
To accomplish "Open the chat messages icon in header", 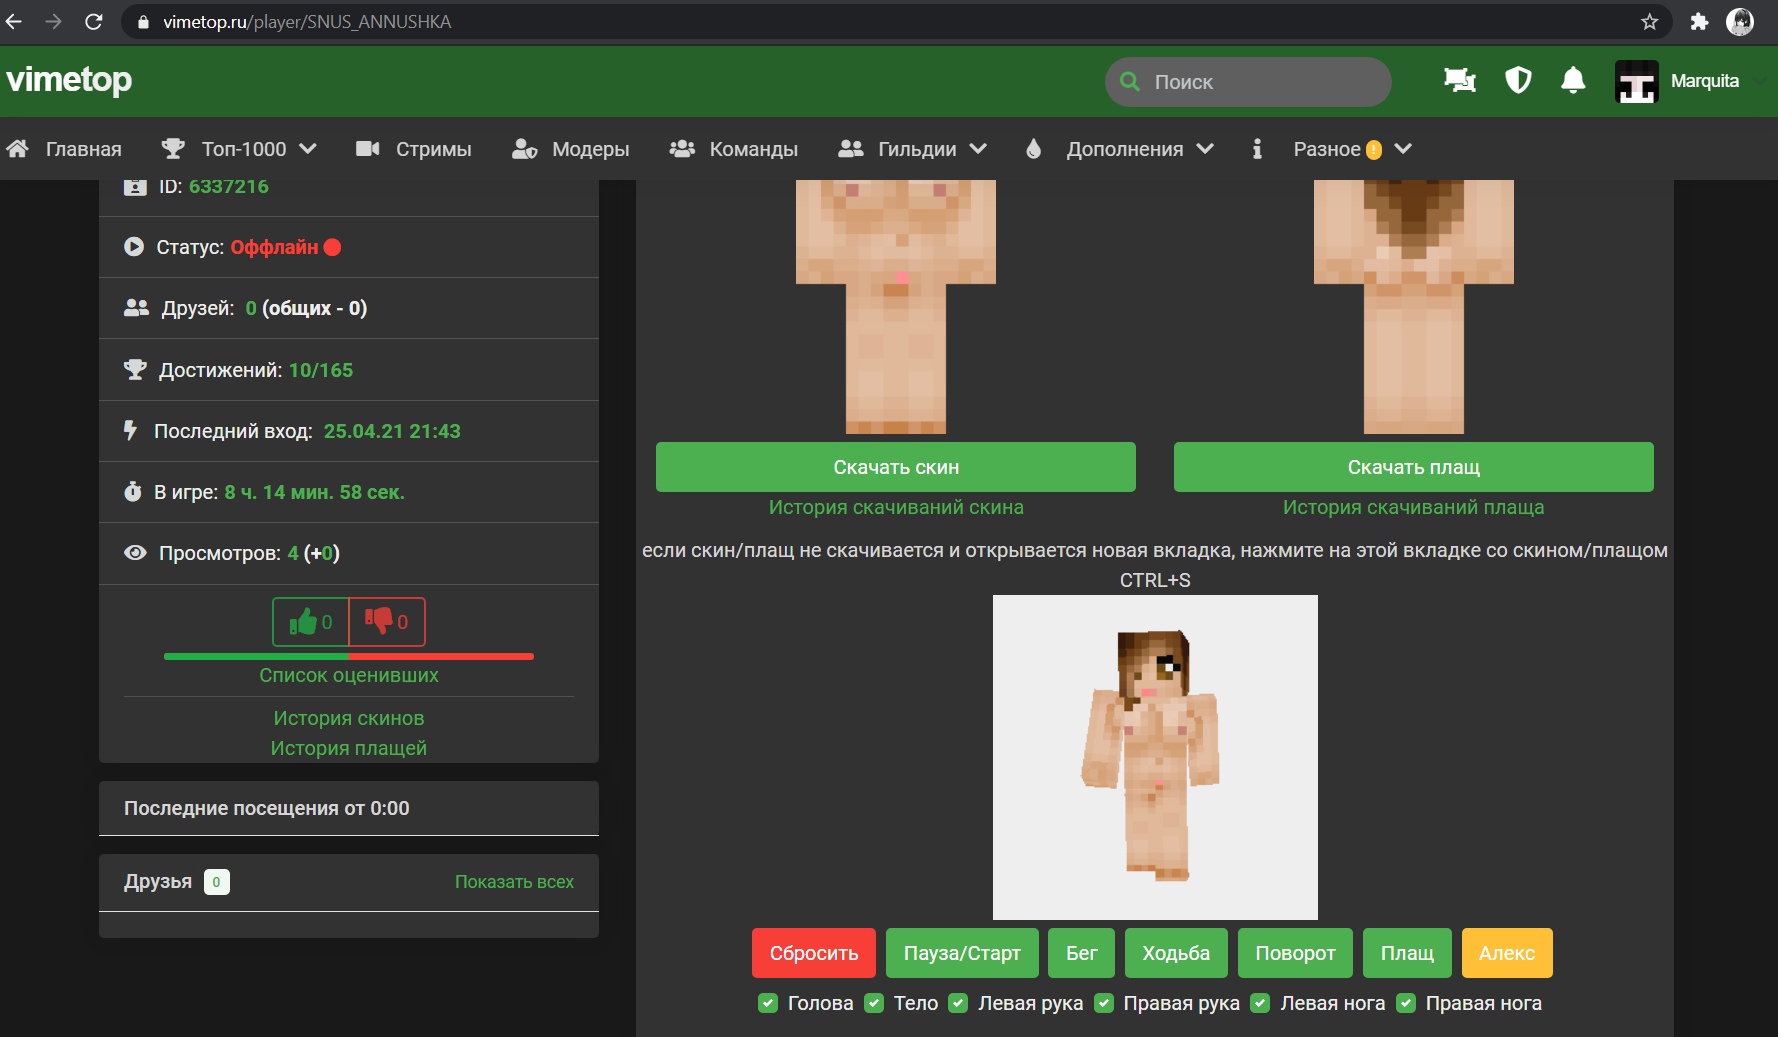I will [1460, 81].
